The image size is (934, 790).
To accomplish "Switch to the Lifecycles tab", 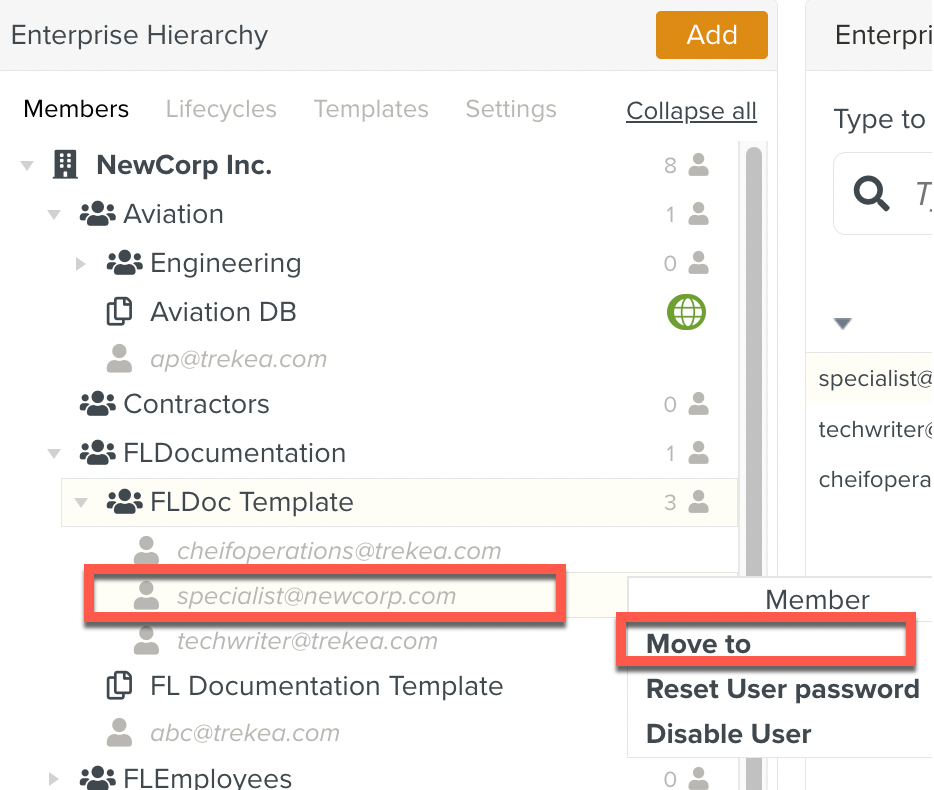I will pos(221,109).
